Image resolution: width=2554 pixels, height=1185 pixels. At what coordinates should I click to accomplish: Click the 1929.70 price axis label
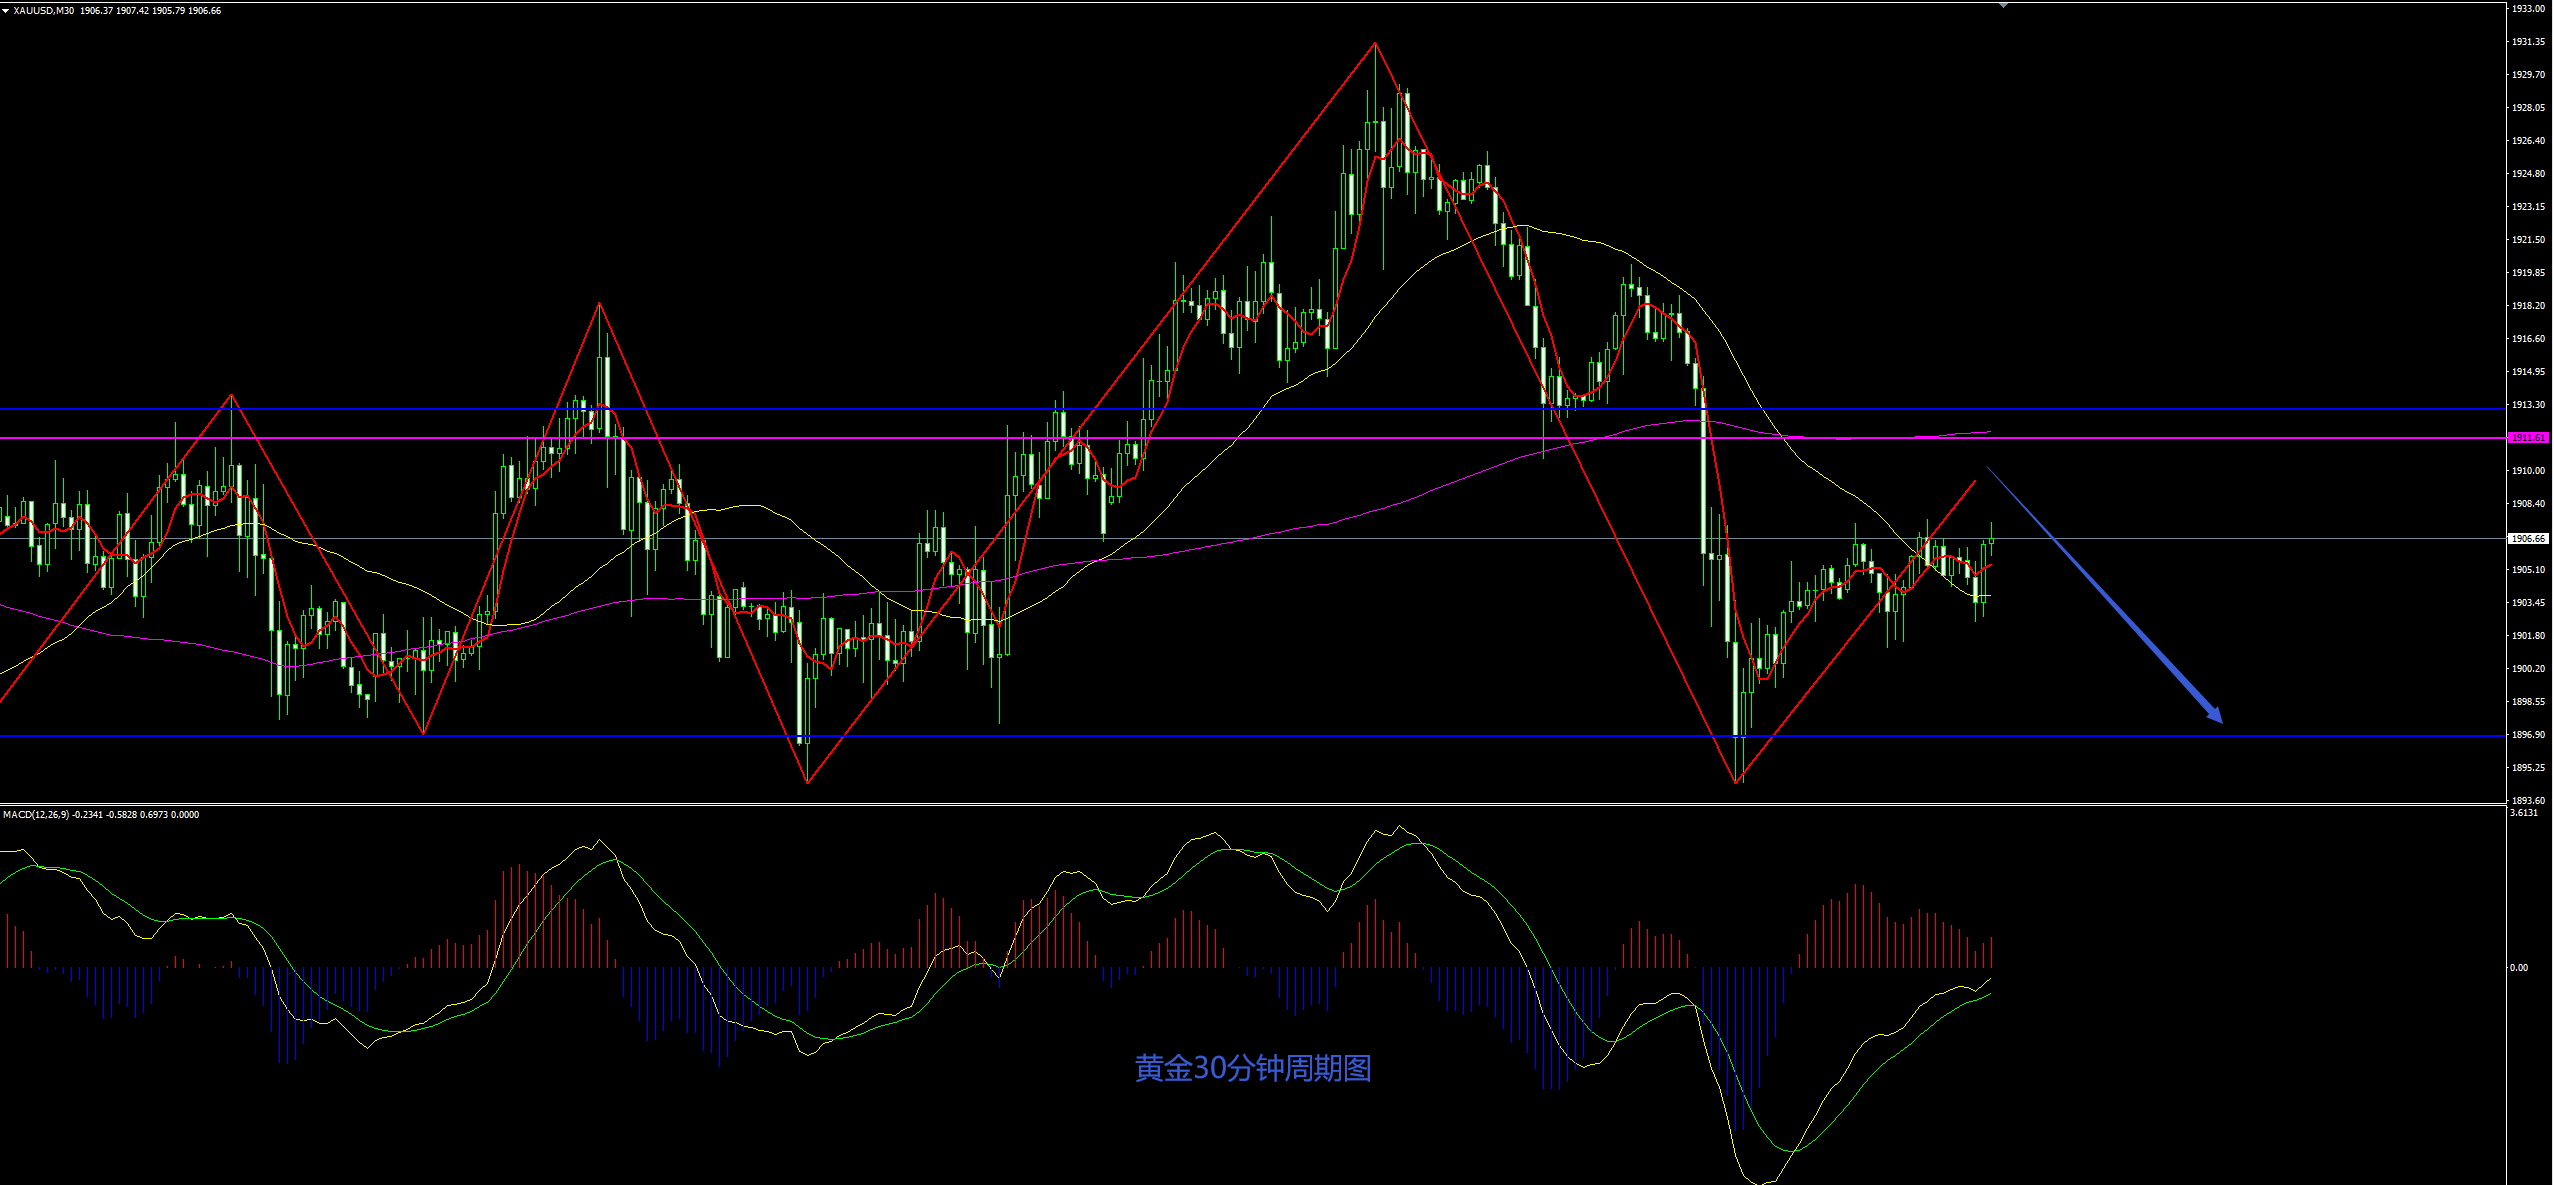coord(2528,75)
